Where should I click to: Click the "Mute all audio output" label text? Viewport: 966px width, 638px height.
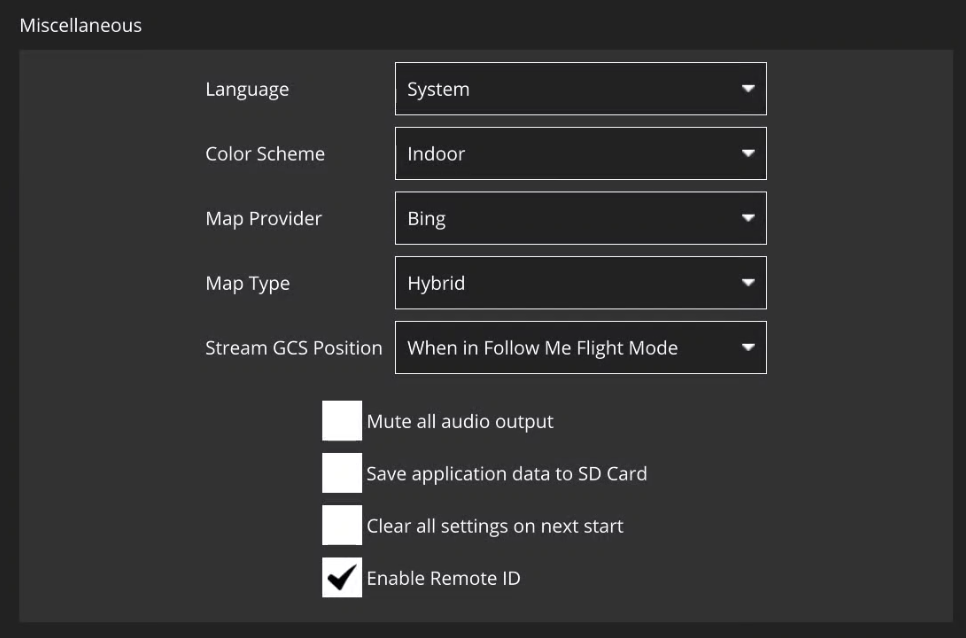(460, 421)
